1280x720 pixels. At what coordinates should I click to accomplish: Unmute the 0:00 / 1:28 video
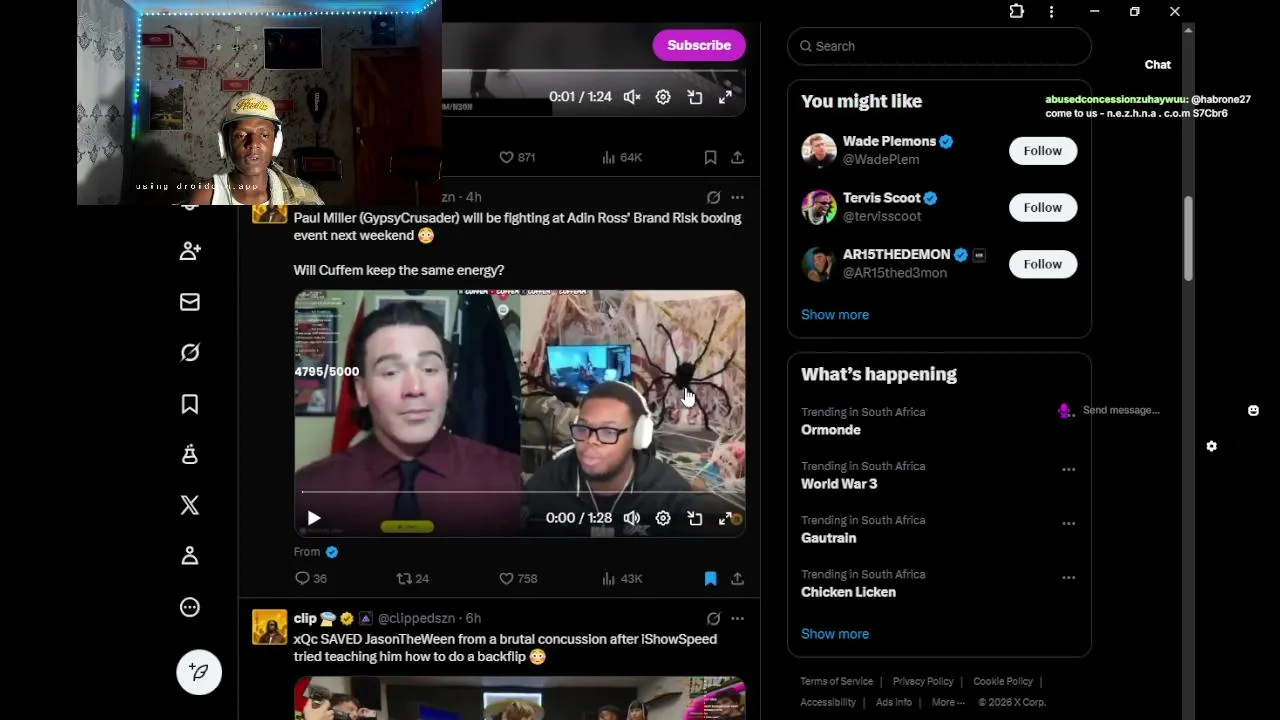tap(632, 518)
